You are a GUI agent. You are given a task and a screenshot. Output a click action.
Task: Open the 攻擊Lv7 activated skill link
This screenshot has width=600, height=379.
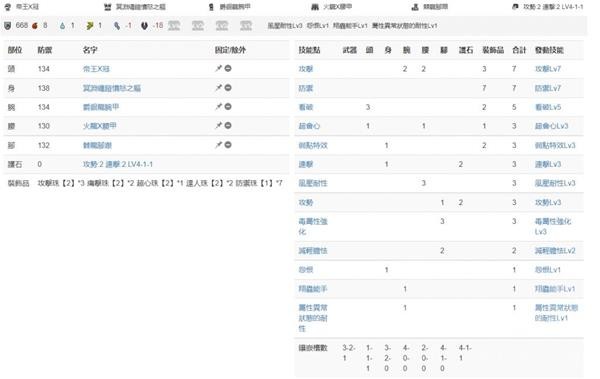pos(548,69)
